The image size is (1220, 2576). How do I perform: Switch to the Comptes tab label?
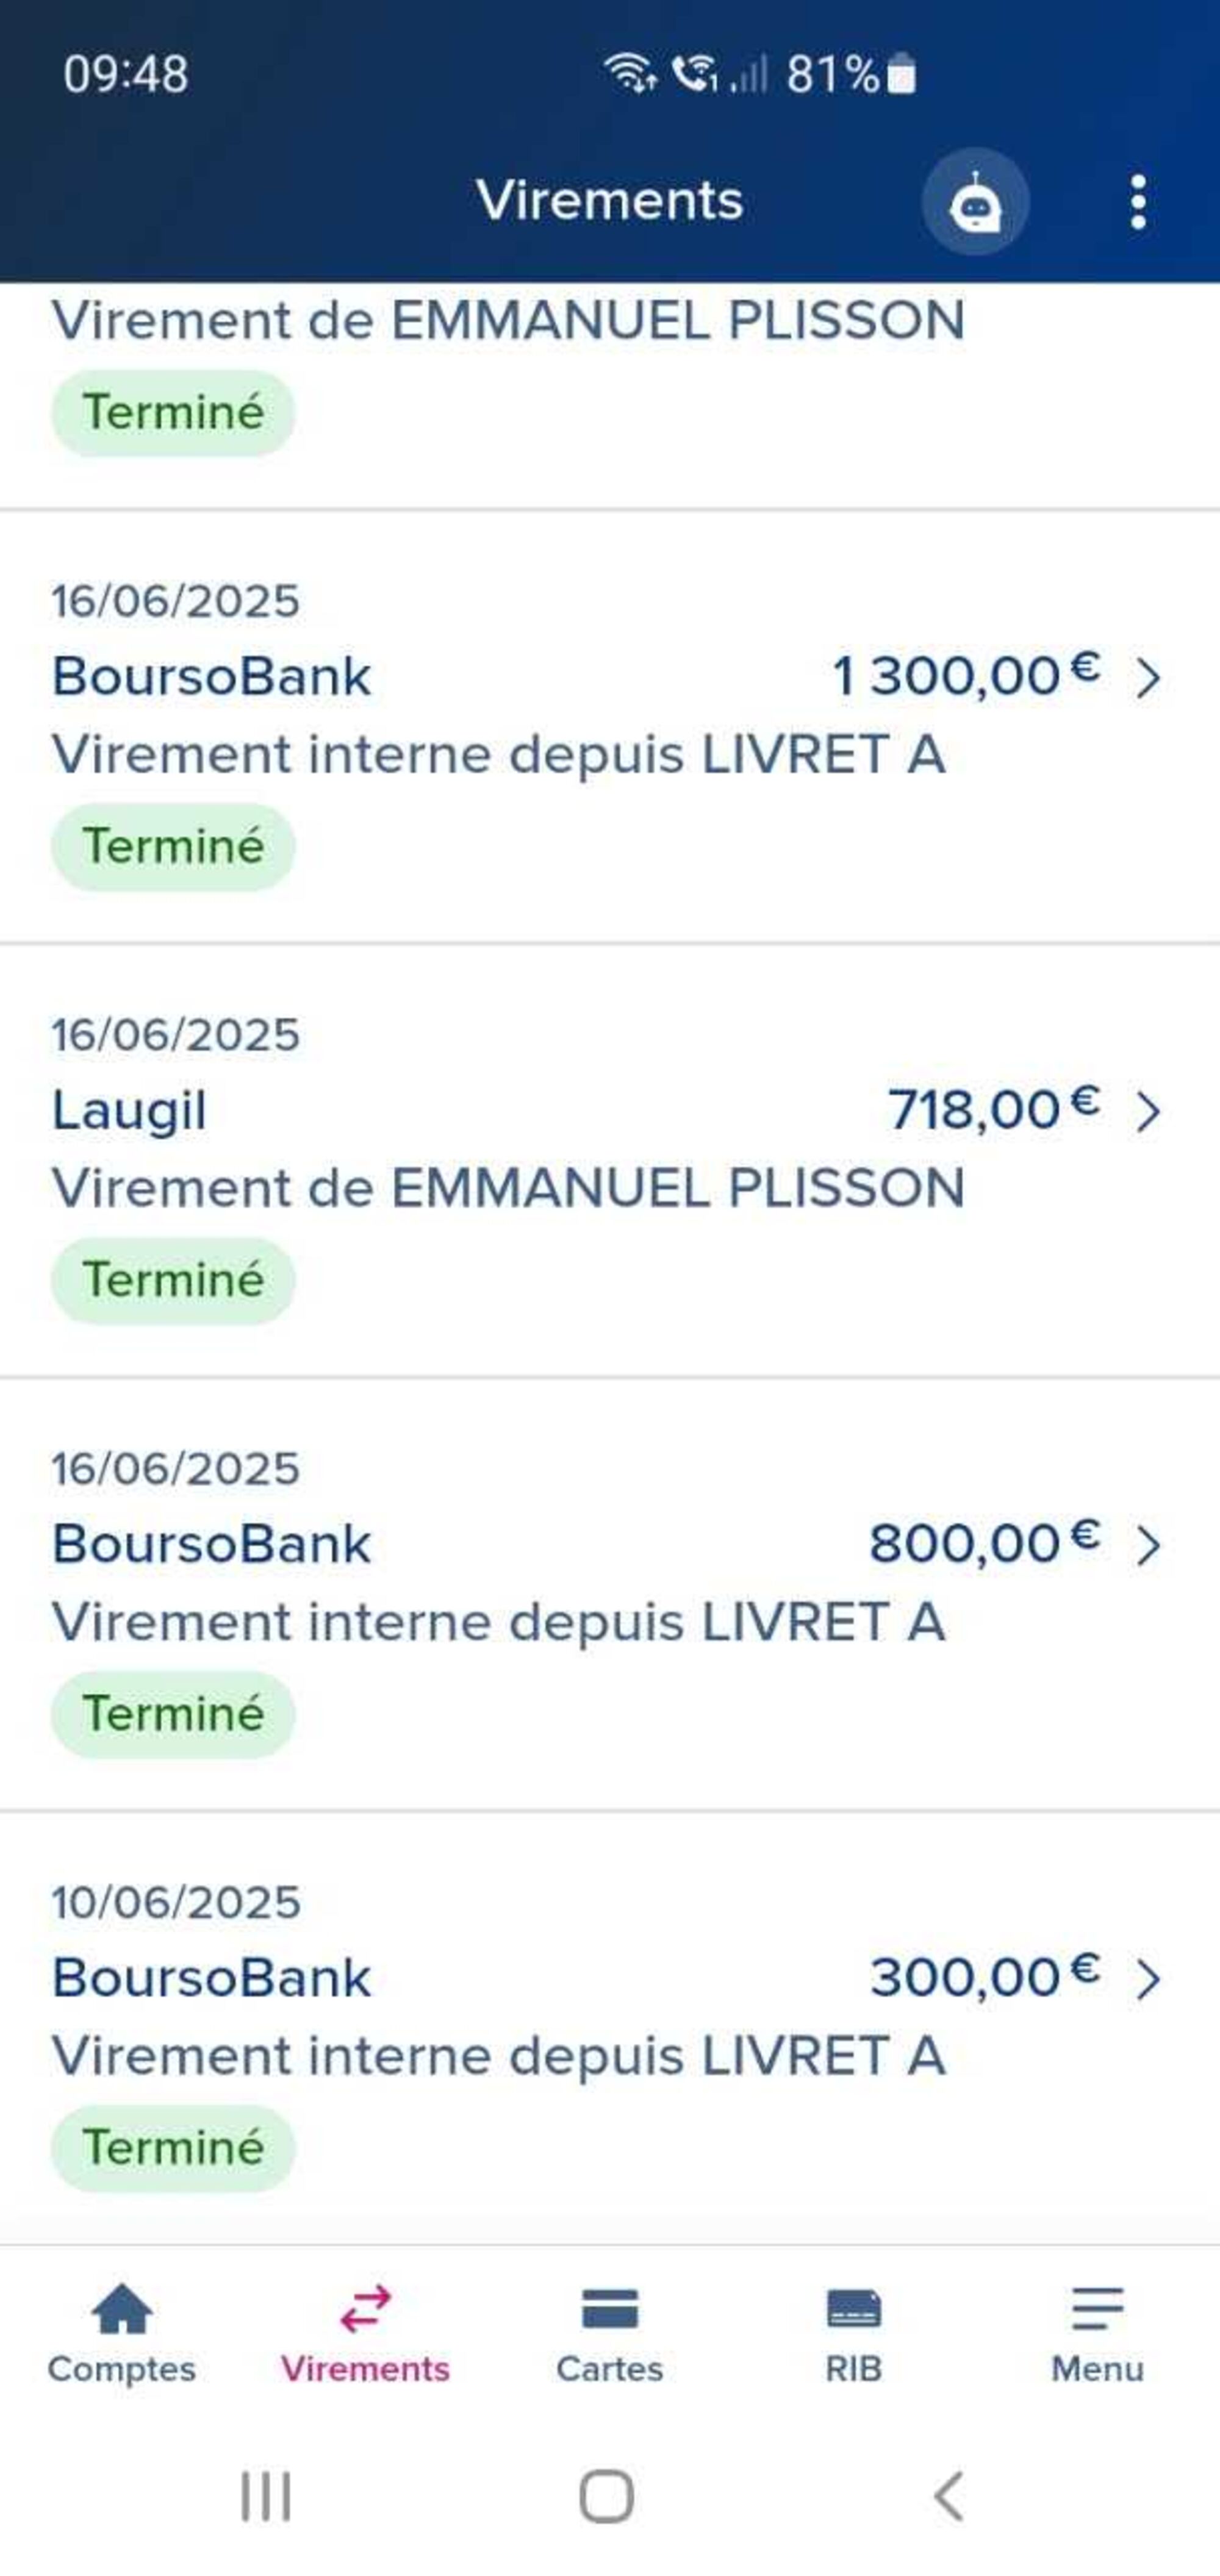(121, 2369)
